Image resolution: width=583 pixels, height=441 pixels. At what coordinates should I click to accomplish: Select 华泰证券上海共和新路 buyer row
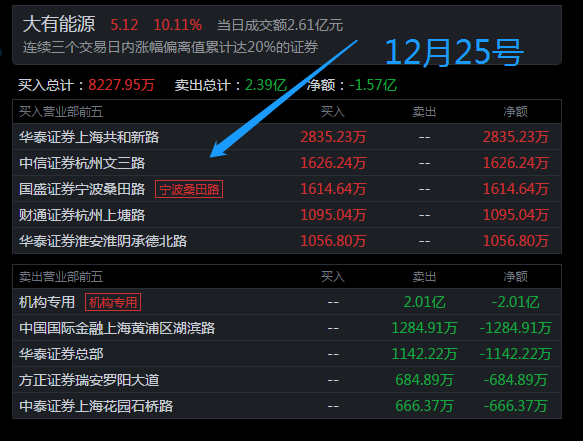[287, 137]
